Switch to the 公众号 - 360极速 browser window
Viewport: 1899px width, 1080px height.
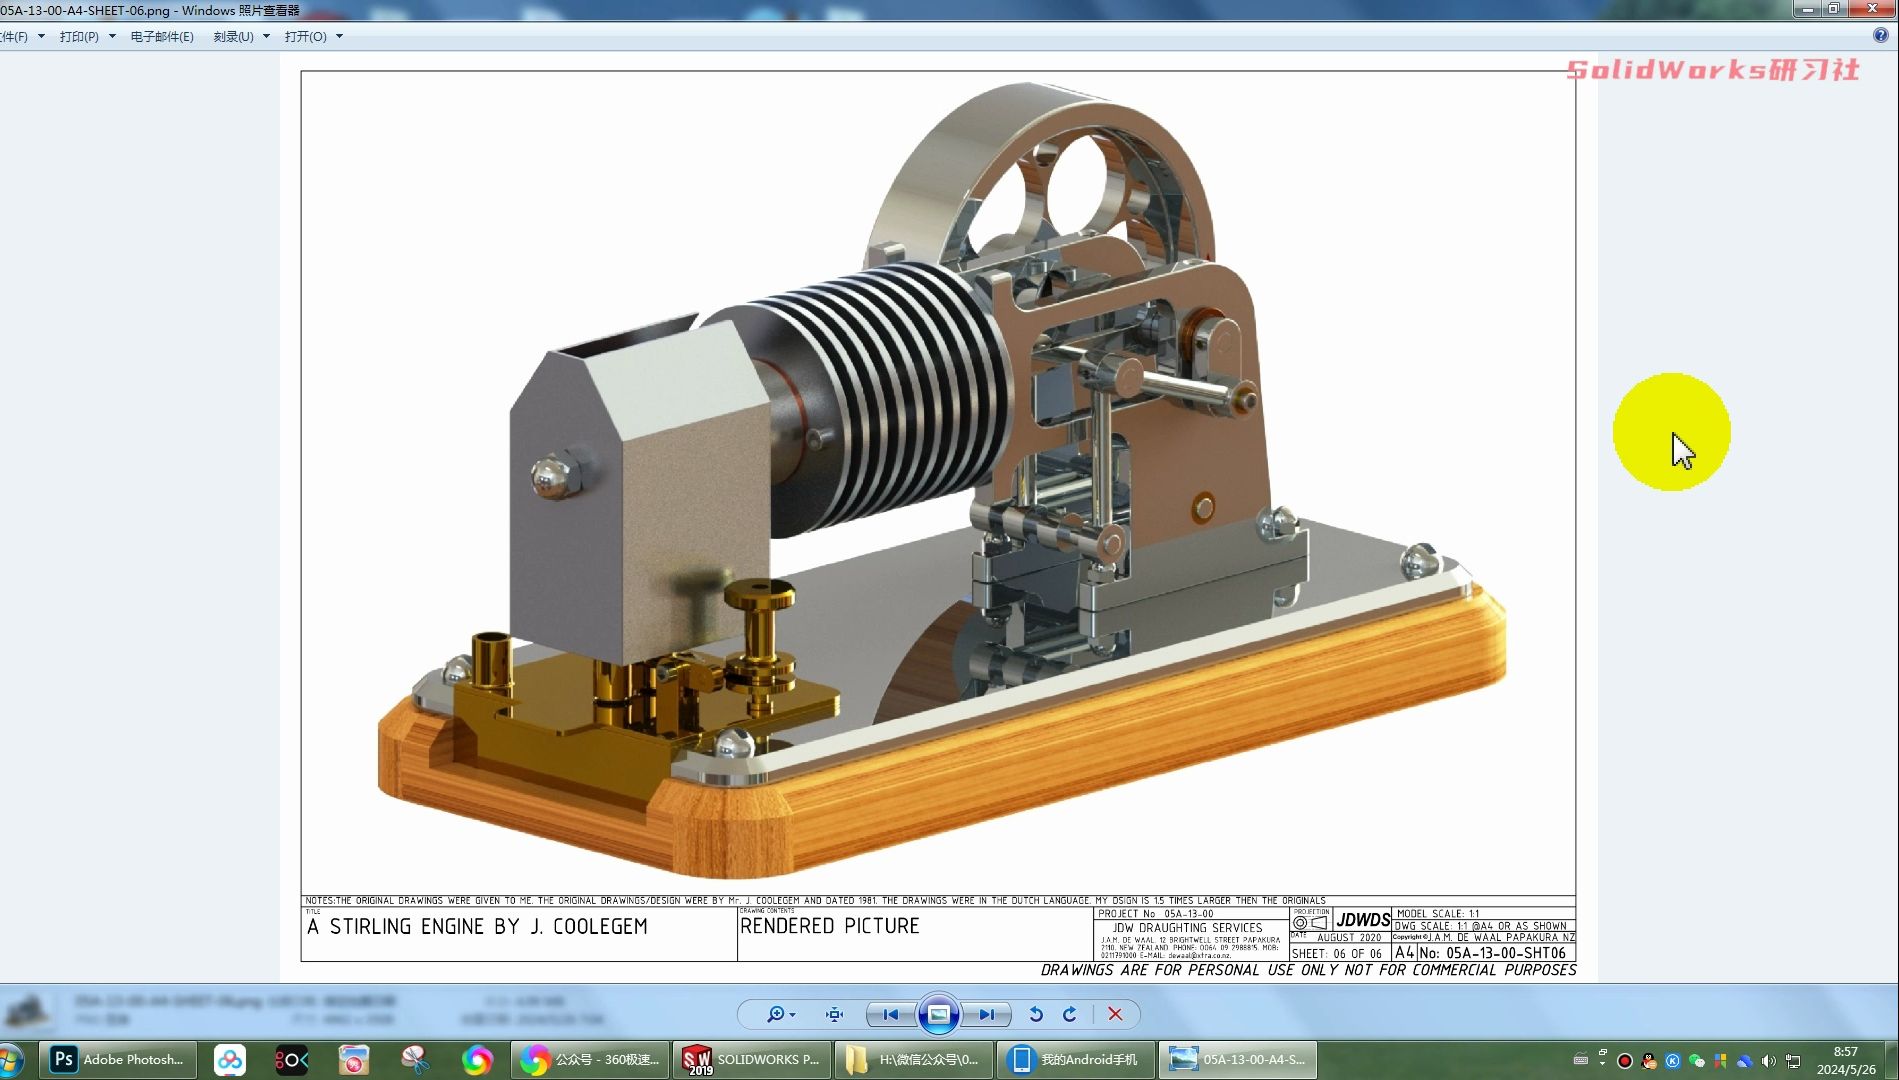coord(589,1059)
